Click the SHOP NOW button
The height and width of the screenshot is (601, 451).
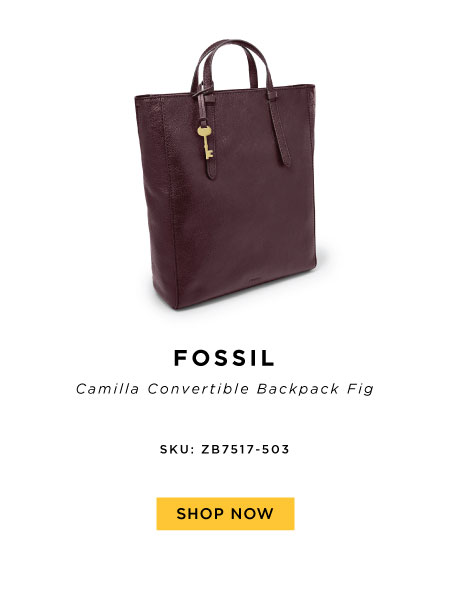pos(225,514)
